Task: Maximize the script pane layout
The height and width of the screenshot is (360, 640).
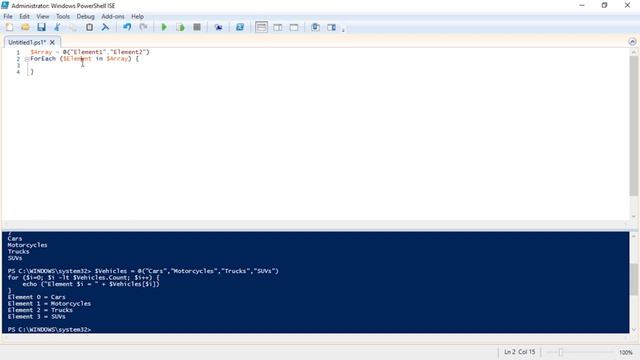Action: [294, 27]
